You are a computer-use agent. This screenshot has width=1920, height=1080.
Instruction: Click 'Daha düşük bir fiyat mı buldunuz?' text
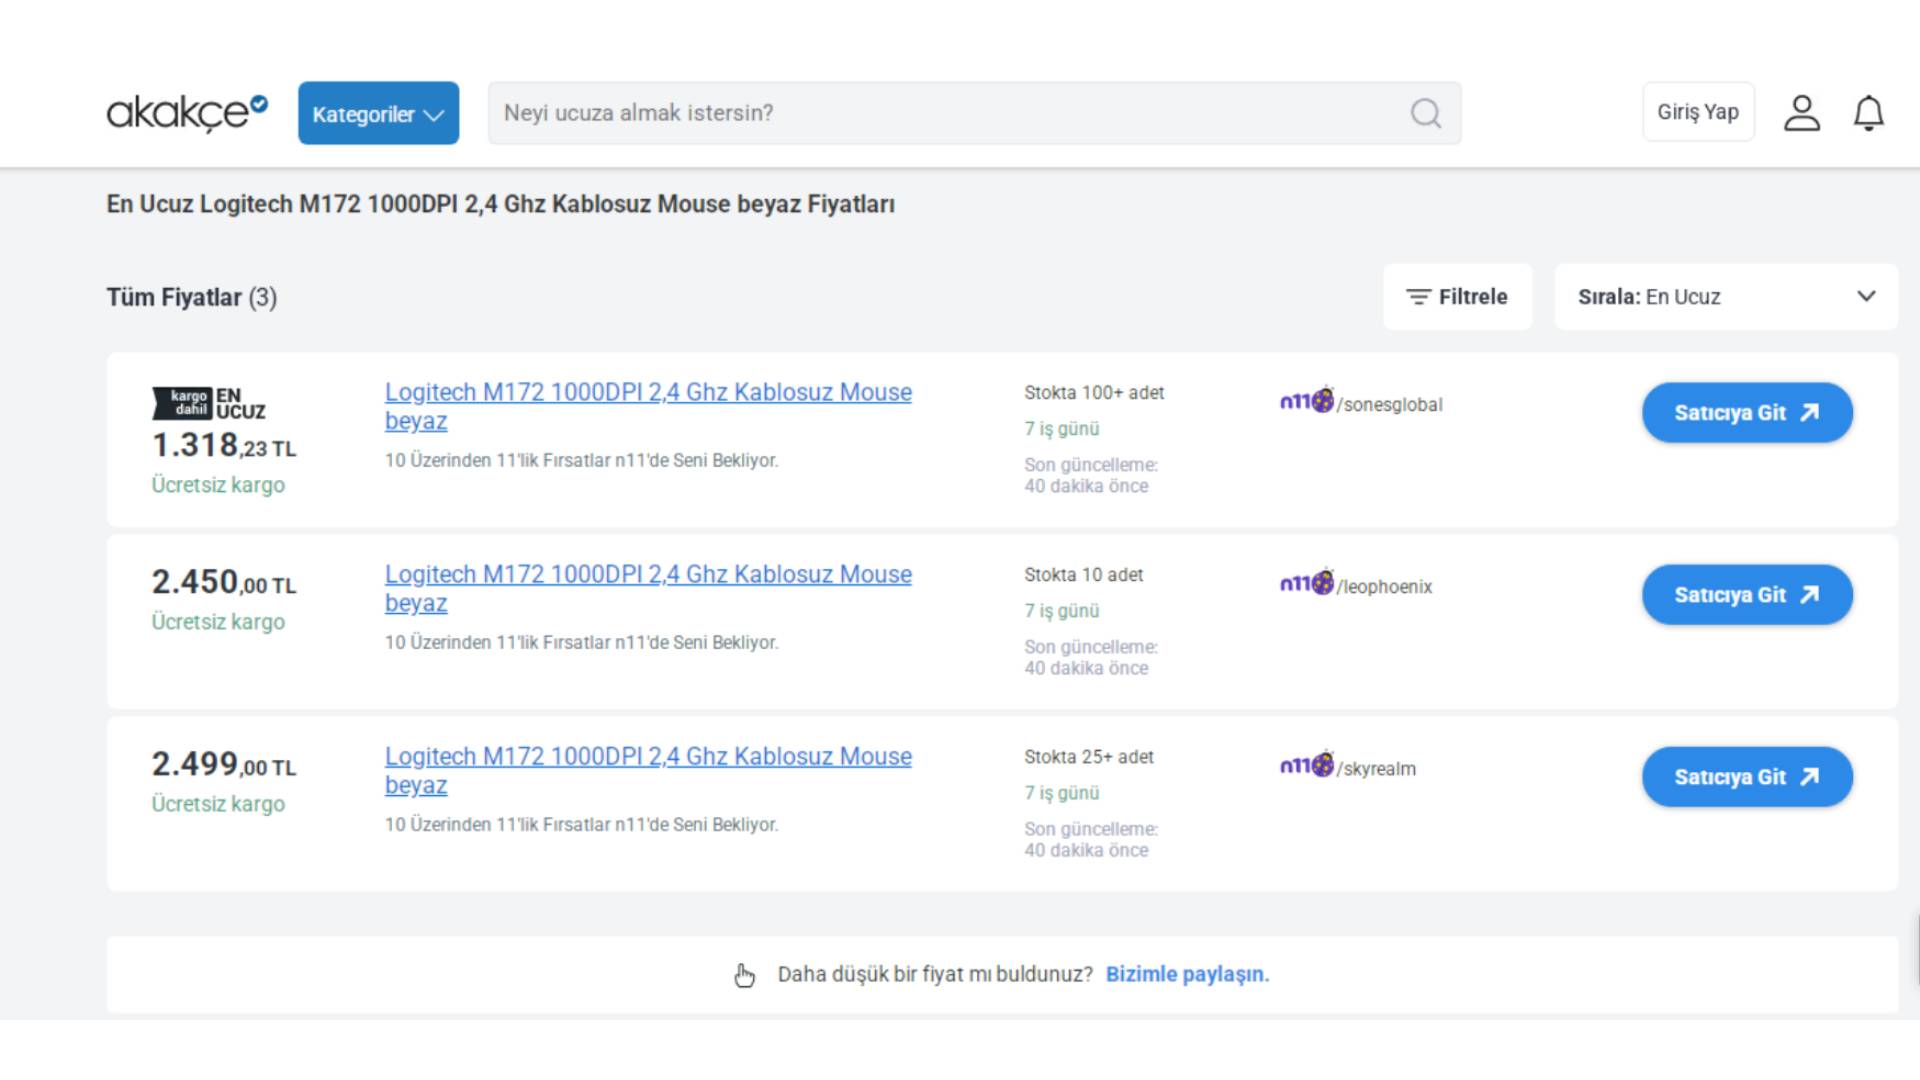[x=935, y=975]
